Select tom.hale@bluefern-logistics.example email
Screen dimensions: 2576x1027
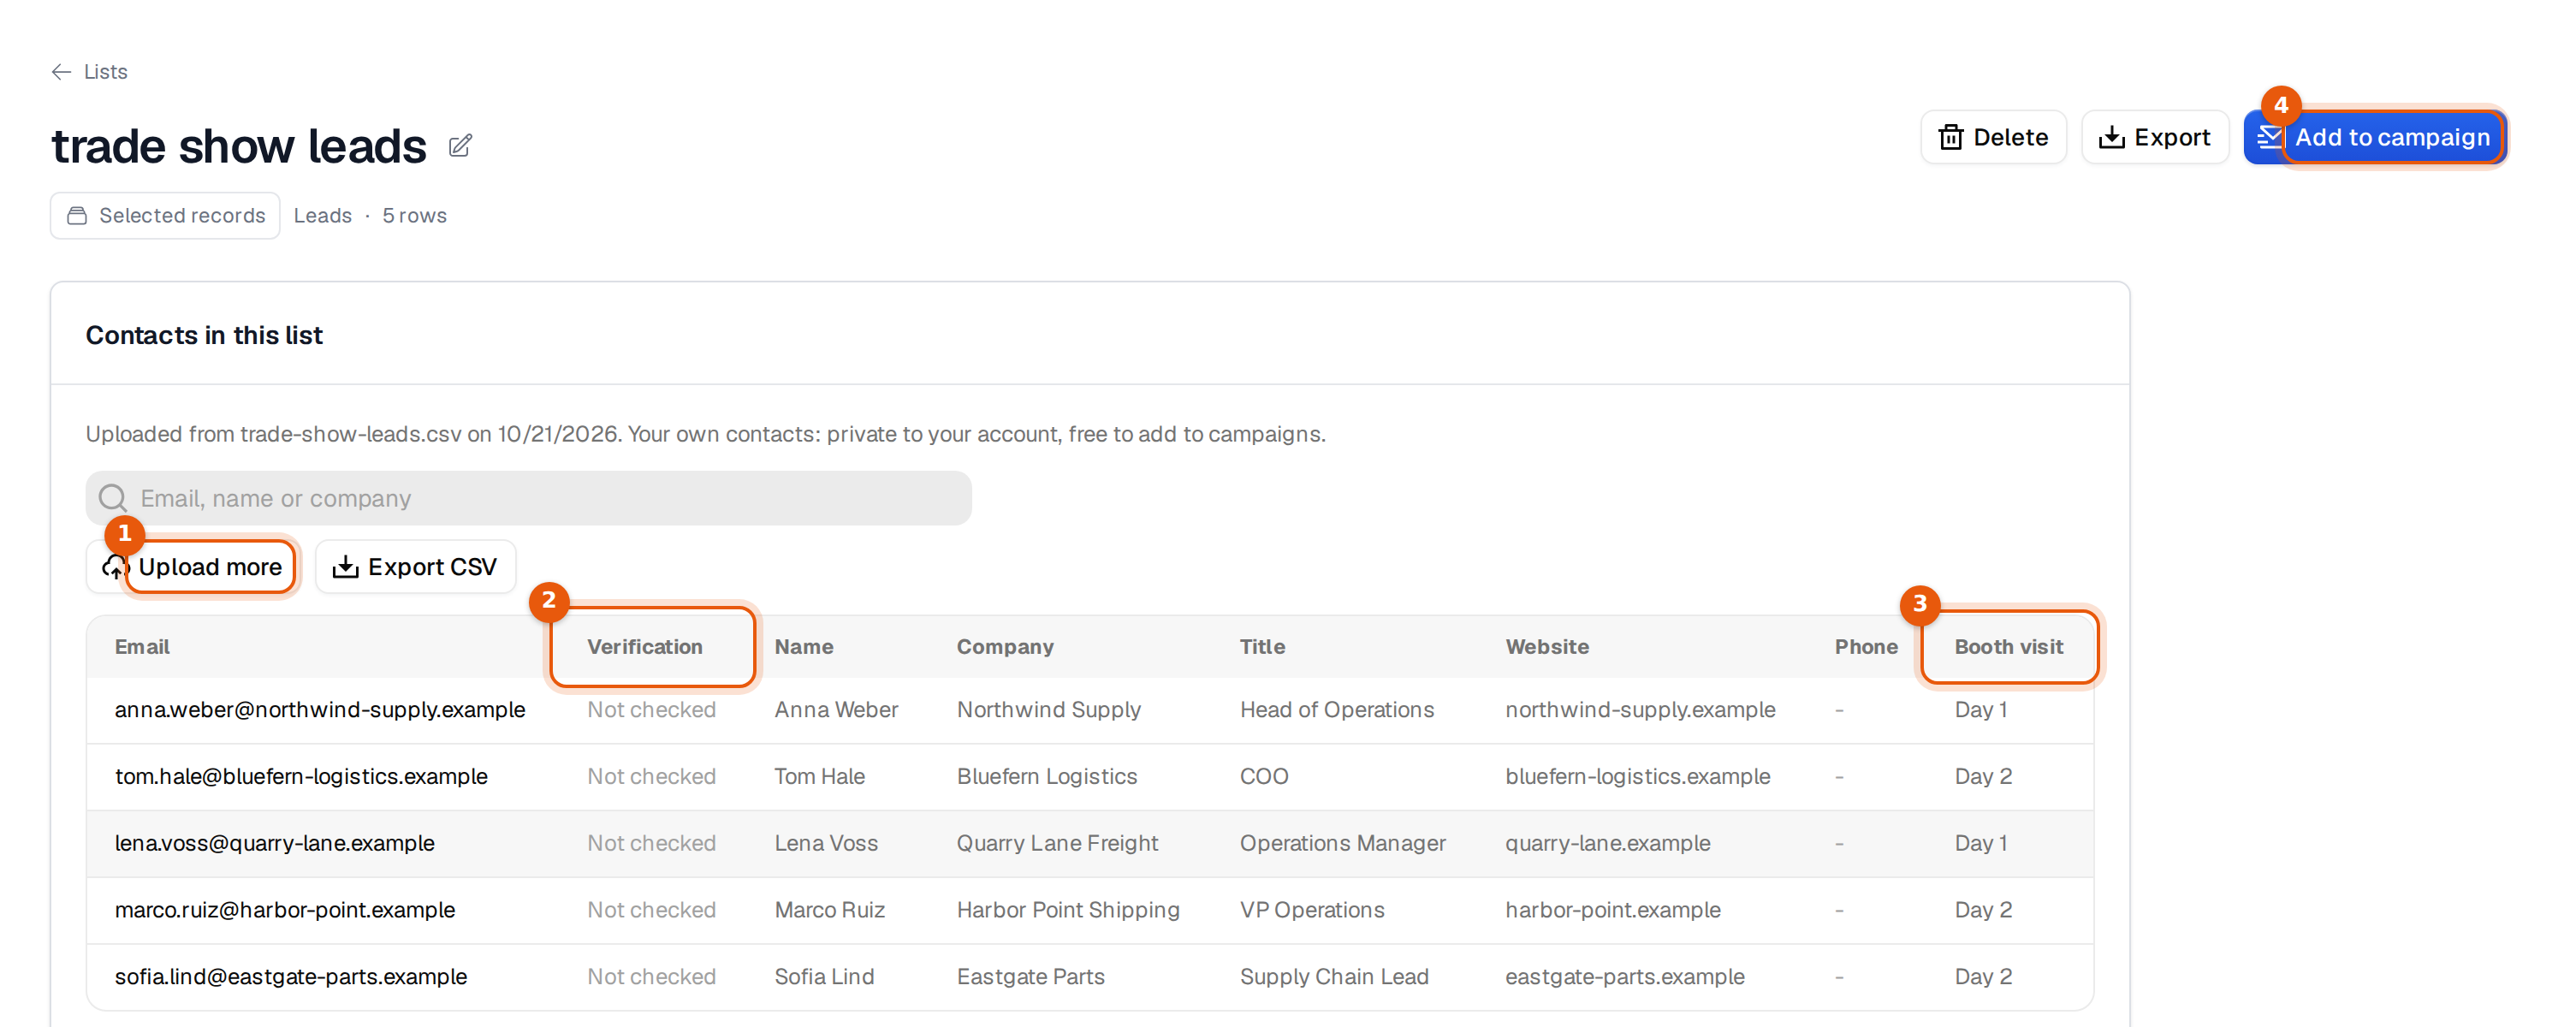301,777
